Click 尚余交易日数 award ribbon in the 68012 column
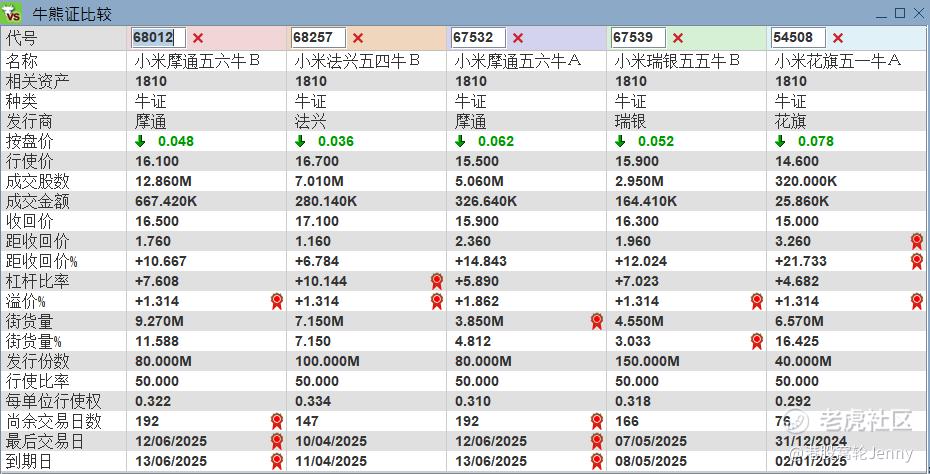 (277, 422)
